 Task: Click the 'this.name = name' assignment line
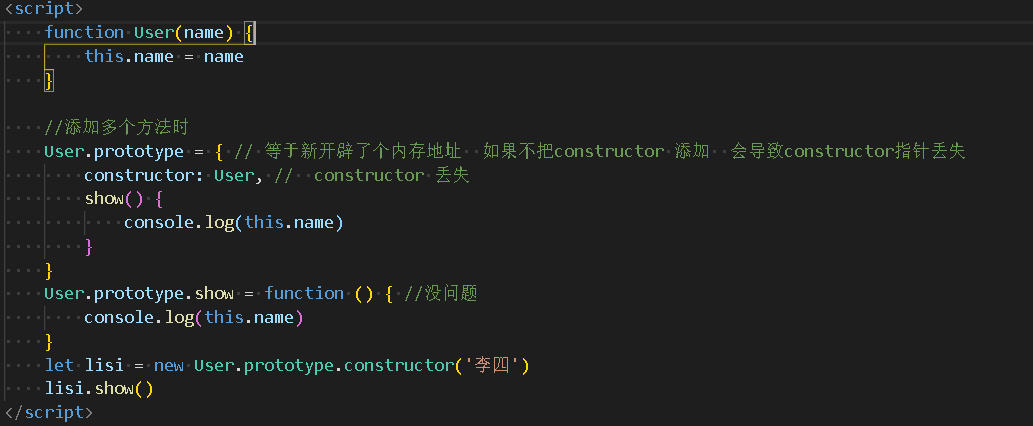click(163, 56)
